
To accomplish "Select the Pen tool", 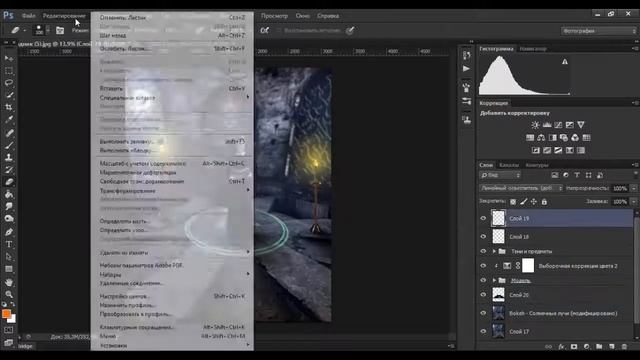I will tap(9, 232).
